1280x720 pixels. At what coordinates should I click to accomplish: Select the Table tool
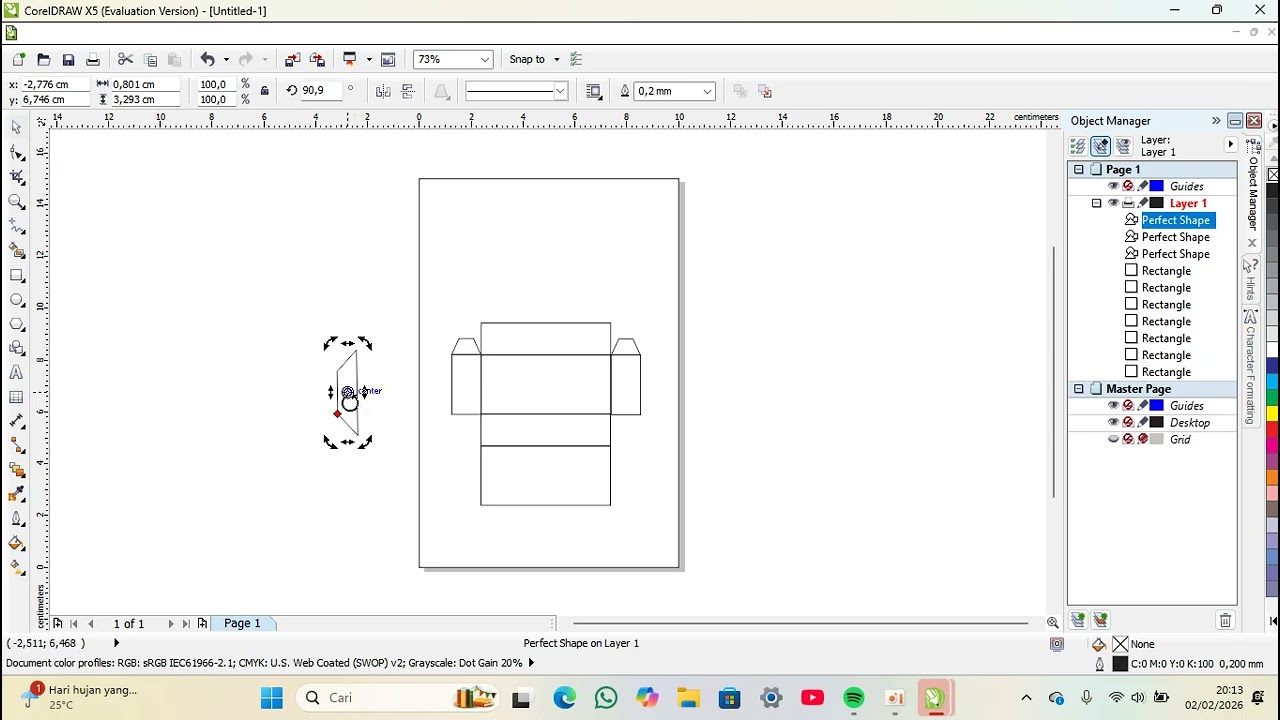click(x=16, y=397)
